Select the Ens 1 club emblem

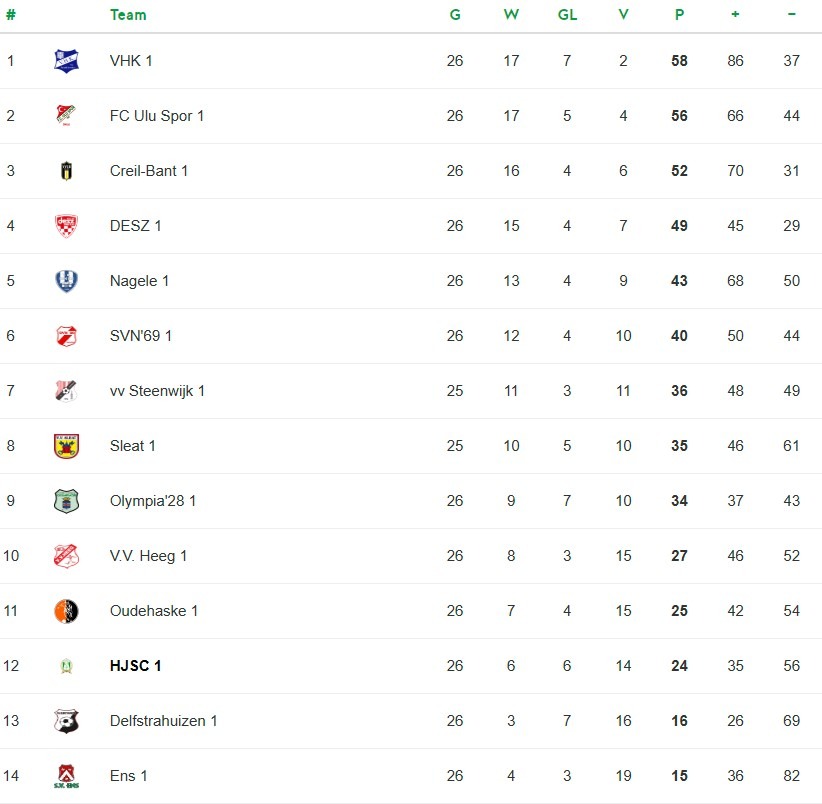coord(66,776)
